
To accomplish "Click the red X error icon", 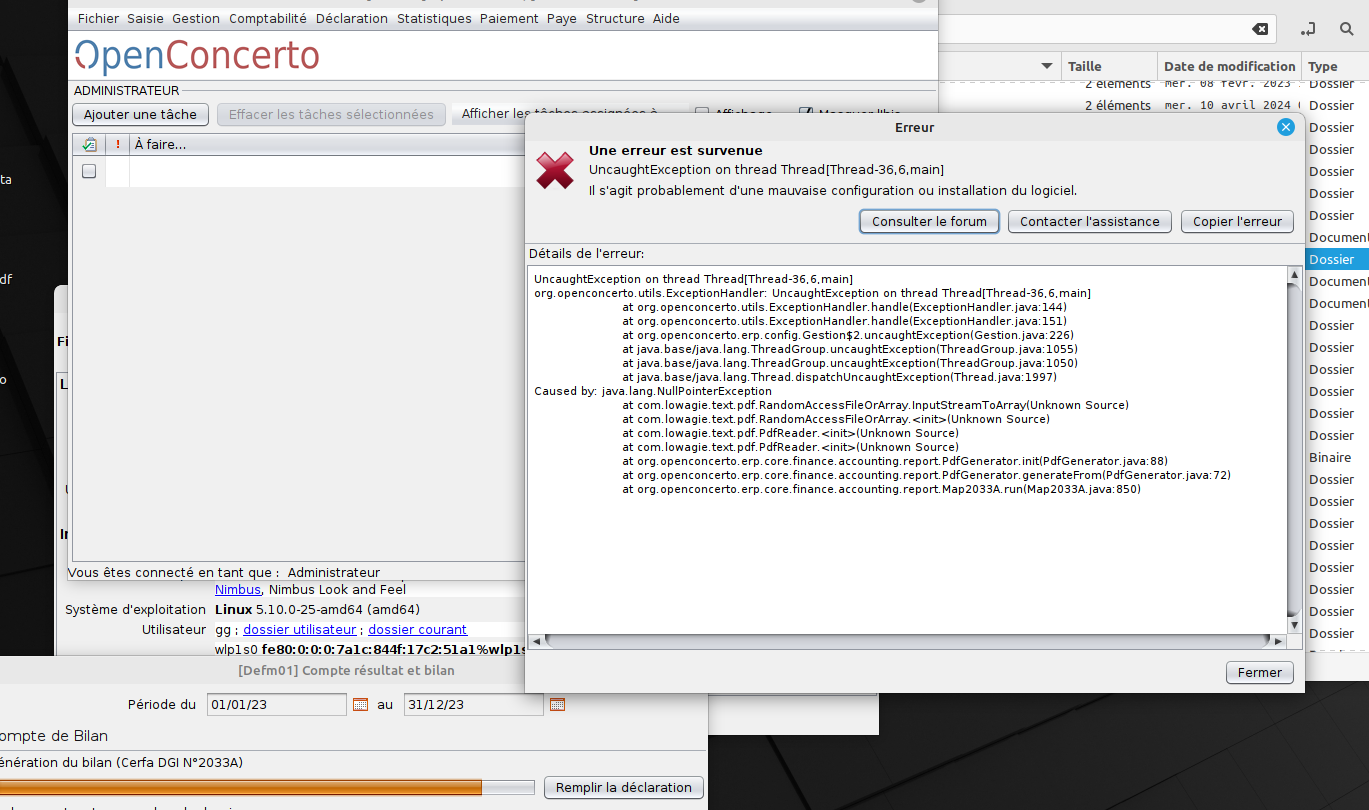I will click(555, 171).
